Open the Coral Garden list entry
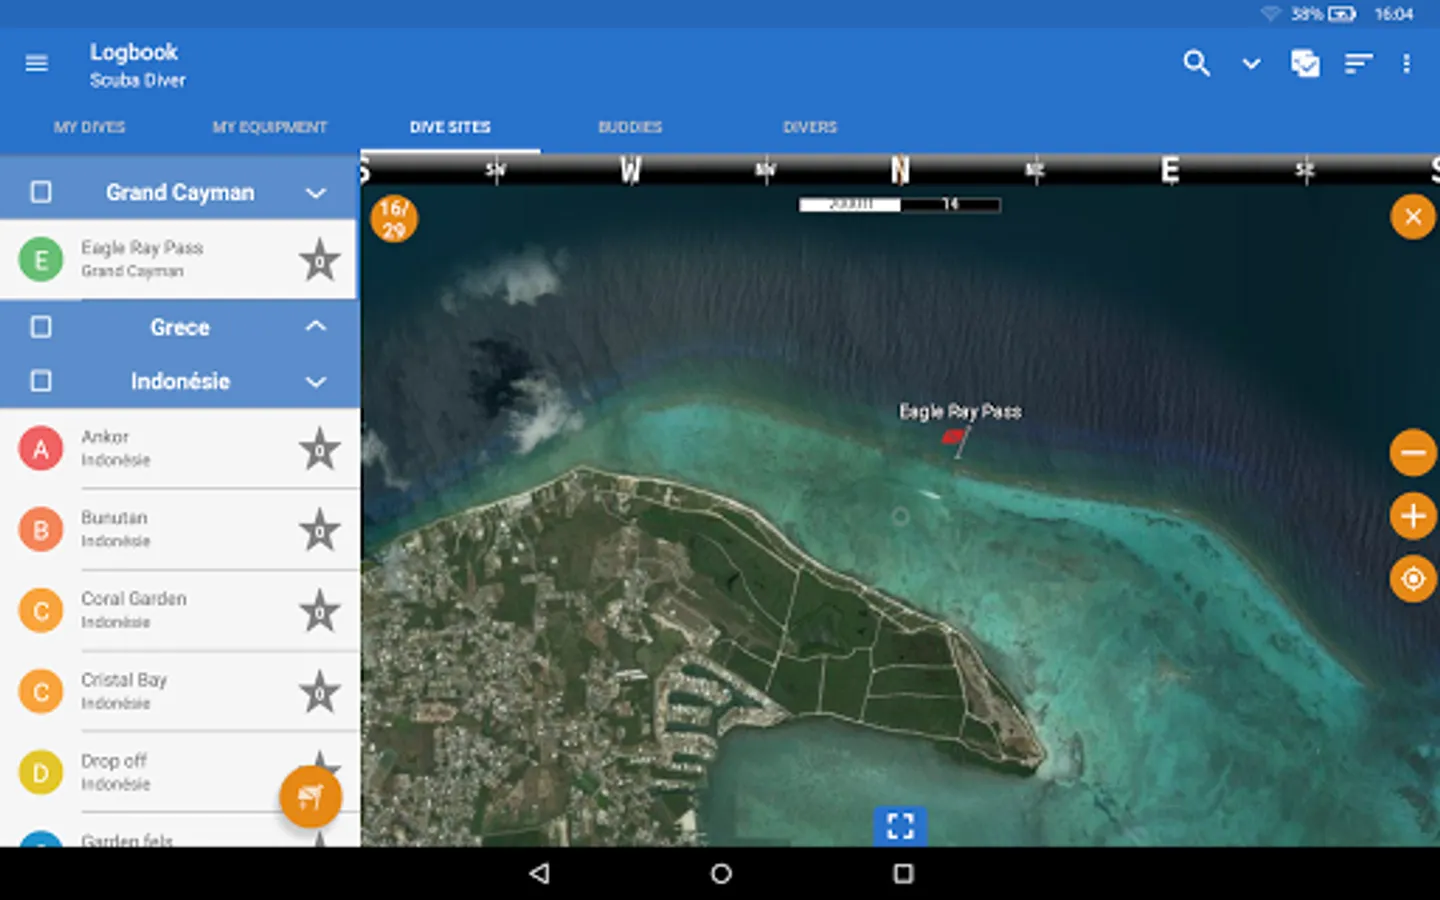The image size is (1440, 900). click(x=180, y=611)
